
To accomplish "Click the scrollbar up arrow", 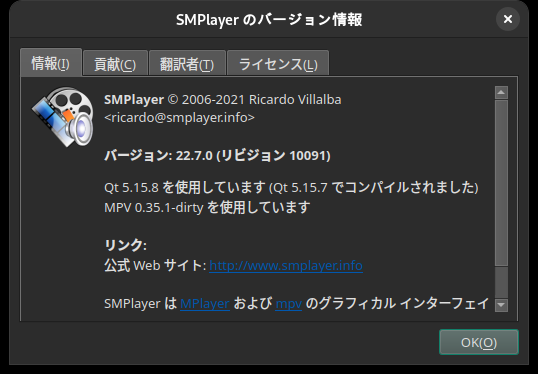I will pos(501,93).
